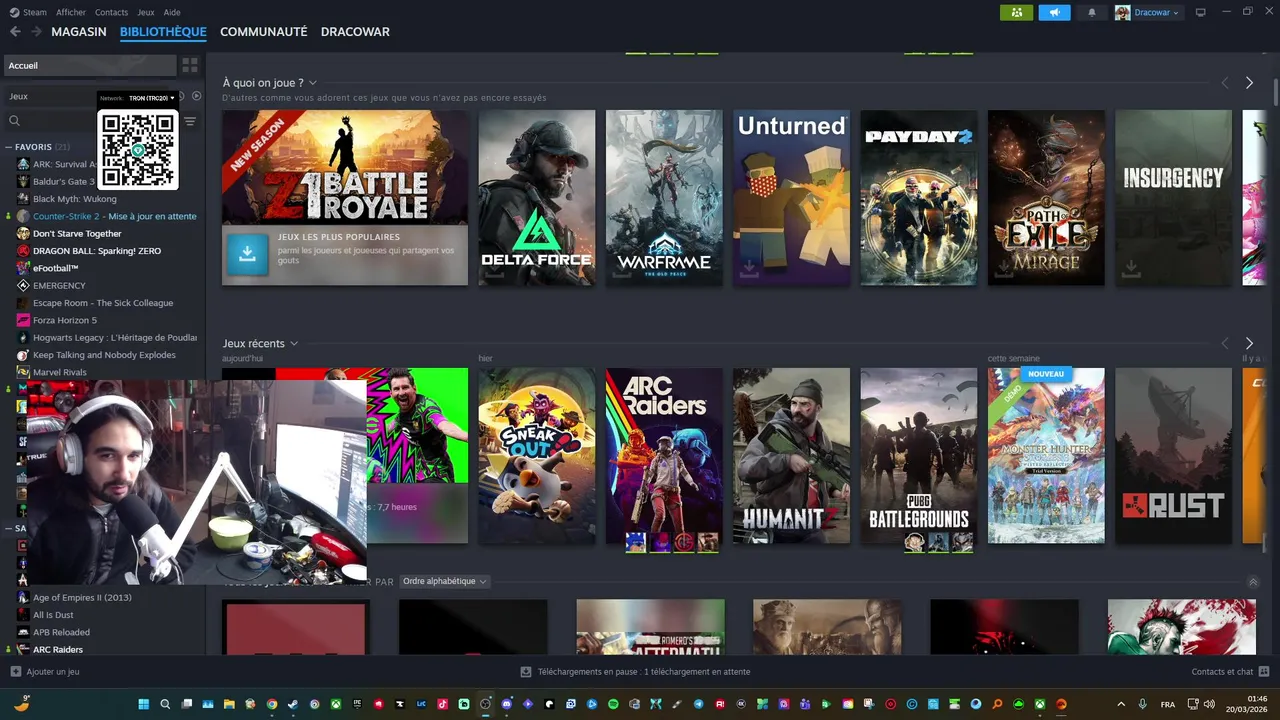Click the microphone icon in system tray
1280x720 pixels.
coord(1143,704)
